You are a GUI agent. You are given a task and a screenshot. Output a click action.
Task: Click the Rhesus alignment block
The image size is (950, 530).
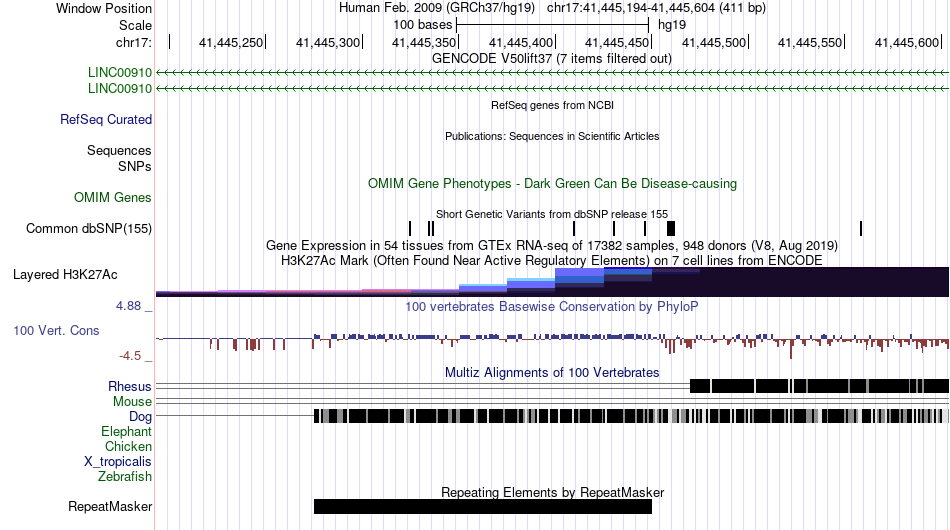[820, 386]
